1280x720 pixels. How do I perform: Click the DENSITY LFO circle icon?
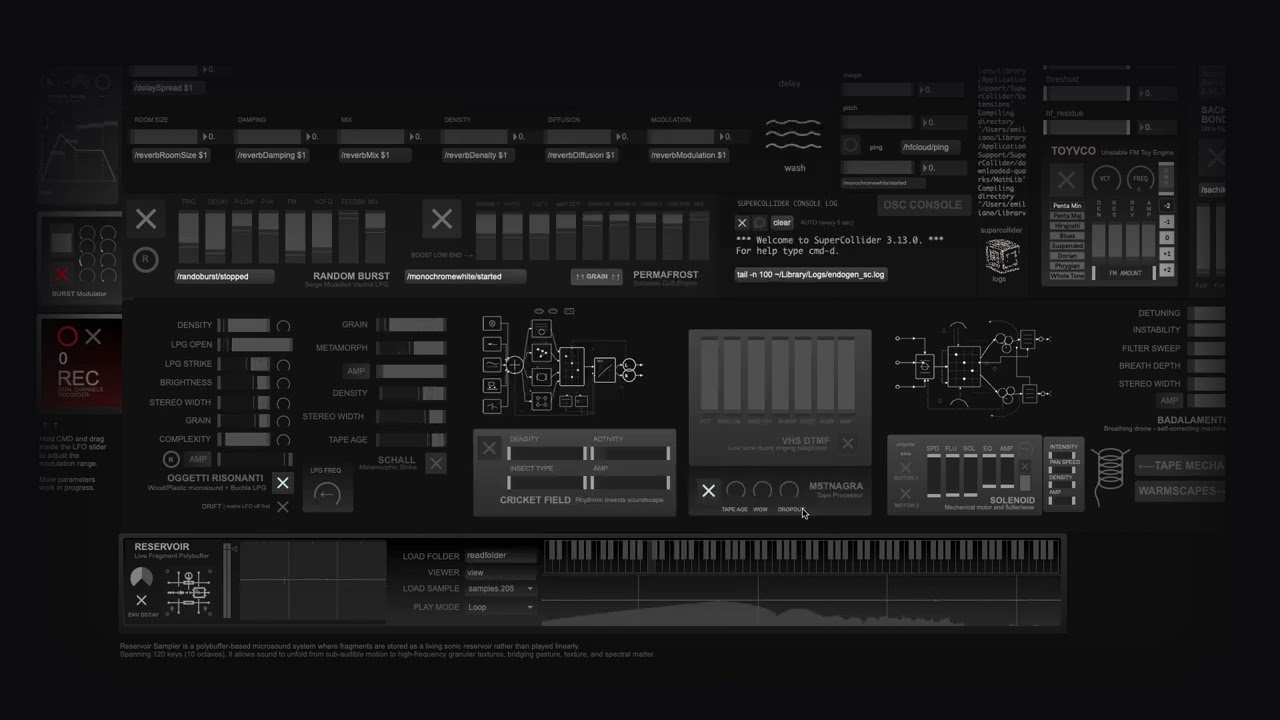point(283,326)
